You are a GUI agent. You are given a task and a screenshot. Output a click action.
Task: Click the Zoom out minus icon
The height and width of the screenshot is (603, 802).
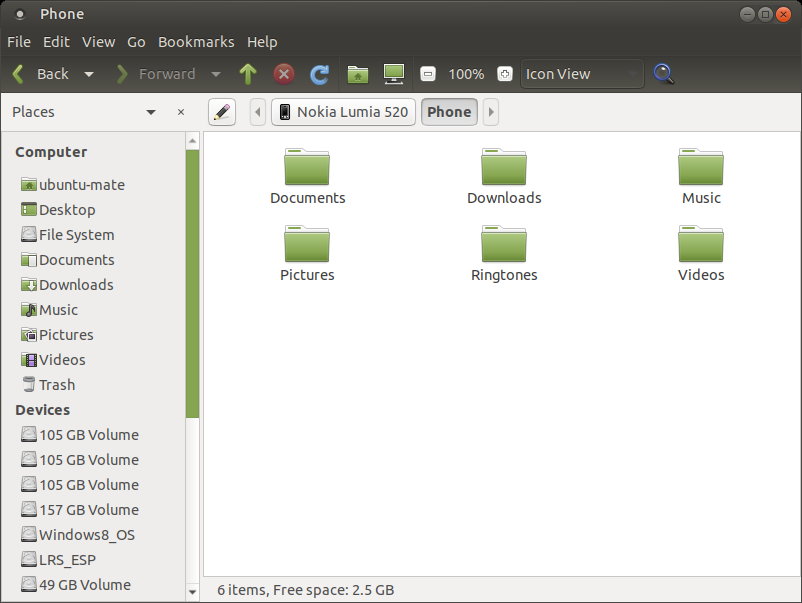coord(428,74)
